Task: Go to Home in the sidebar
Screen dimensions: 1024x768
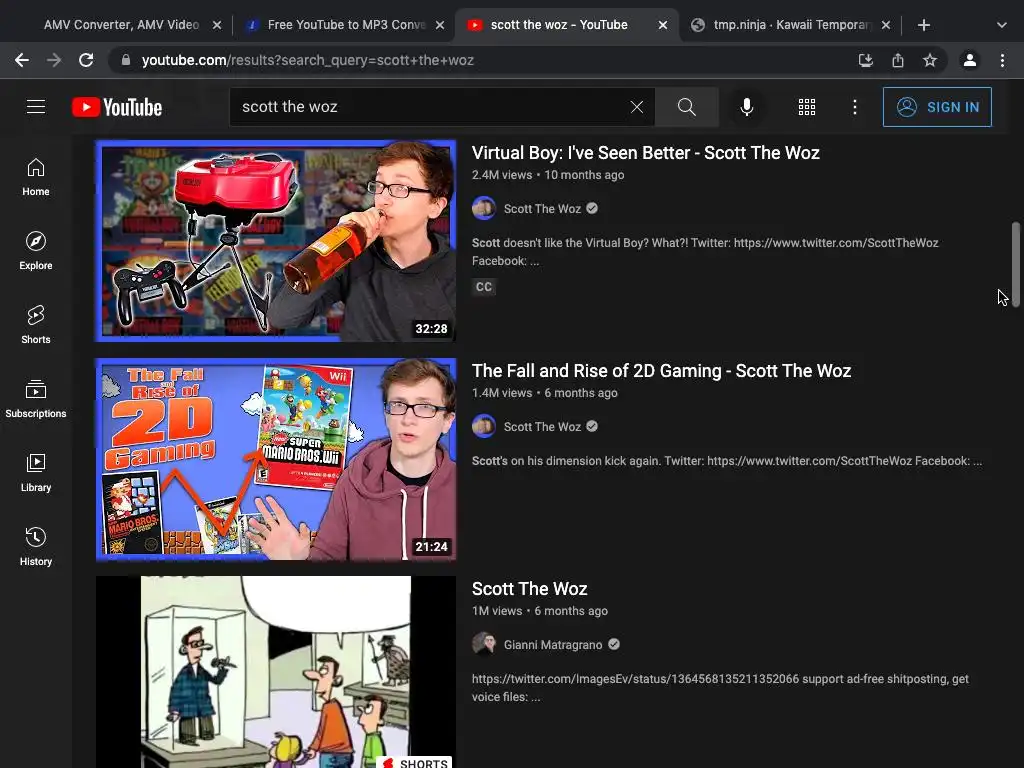Action: click(x=36, y=177)
